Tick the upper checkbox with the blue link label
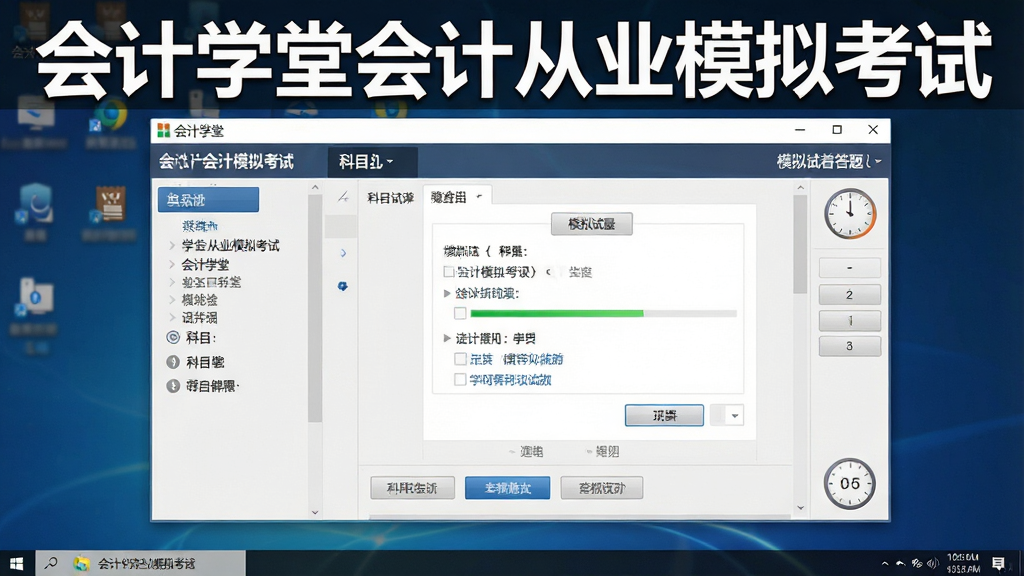This screenshot has height=576, width=1024. (460, 359)
